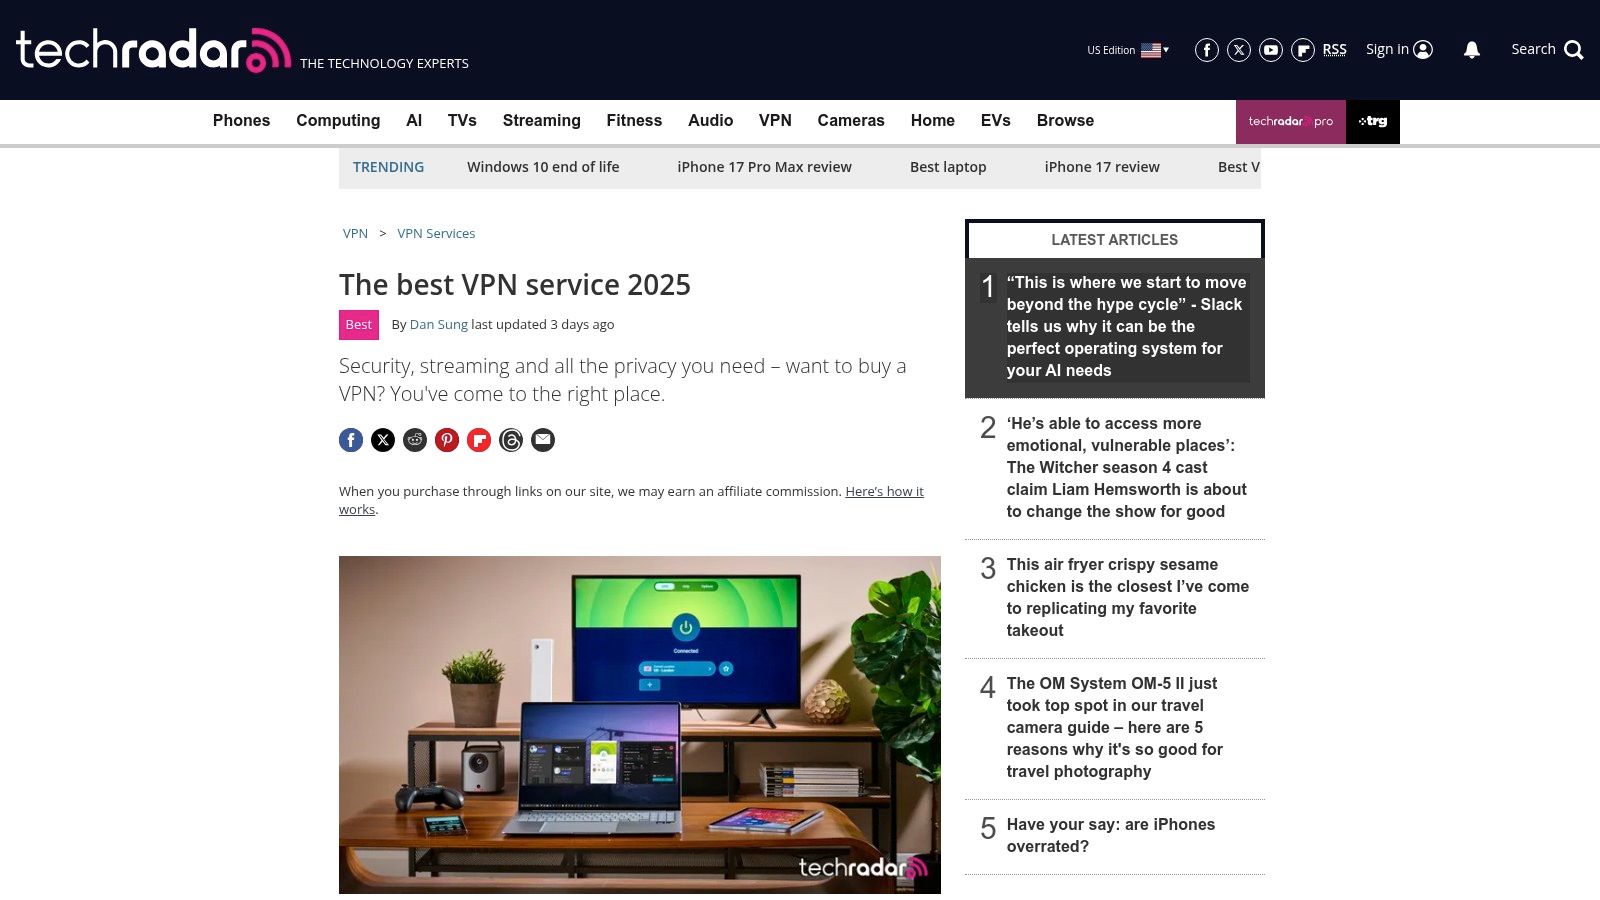This screenshot has height=900, width=1600.
Task: Click the VPN Services breadcrumb link
Action: pyautogui.click(x=436, y=233)
